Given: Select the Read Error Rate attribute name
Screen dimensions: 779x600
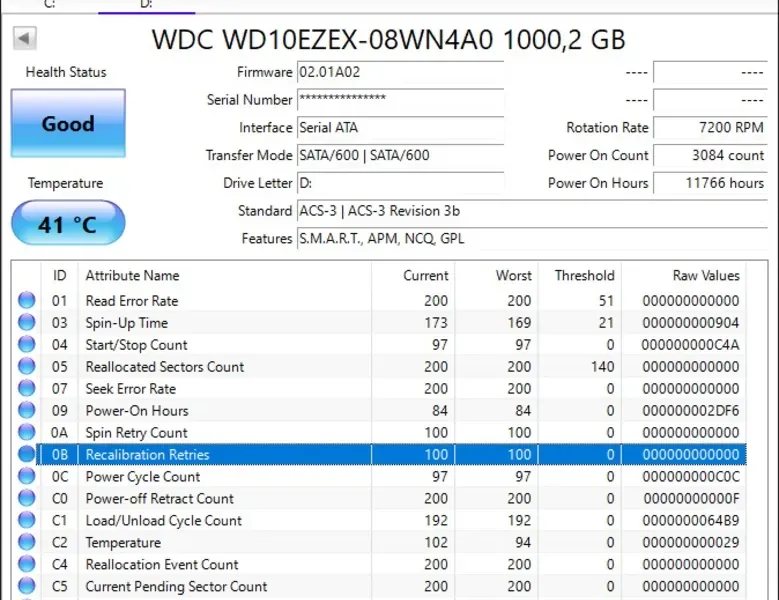Looking at the screenshot, I should click(x=132, y=301).
